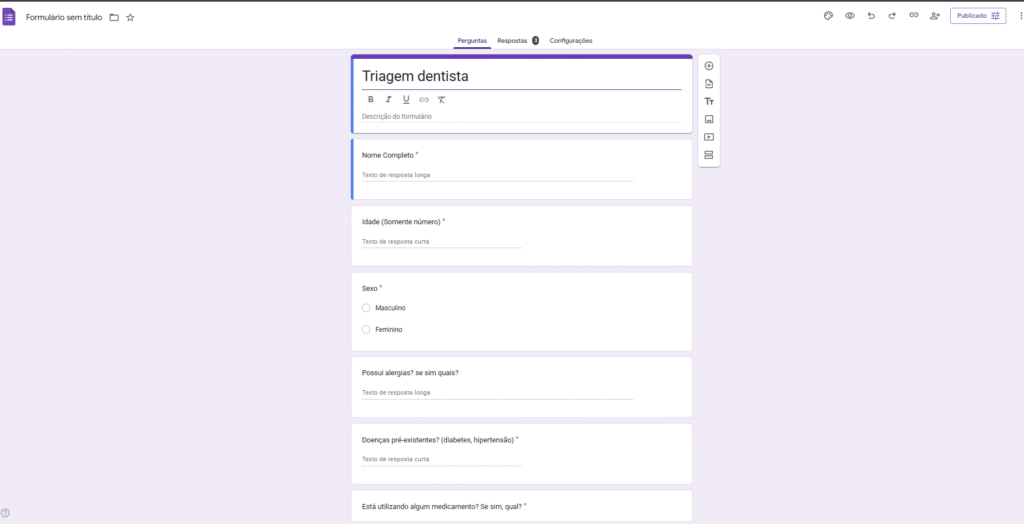1024x524 pixels.
Task: Redo the last undone change
Action: [892, 16]
